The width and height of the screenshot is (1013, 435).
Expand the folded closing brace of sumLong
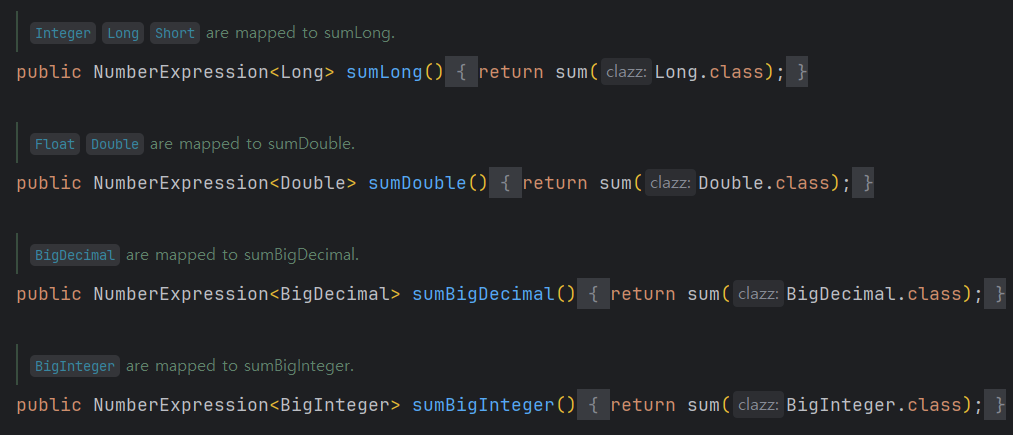[797, 72]
